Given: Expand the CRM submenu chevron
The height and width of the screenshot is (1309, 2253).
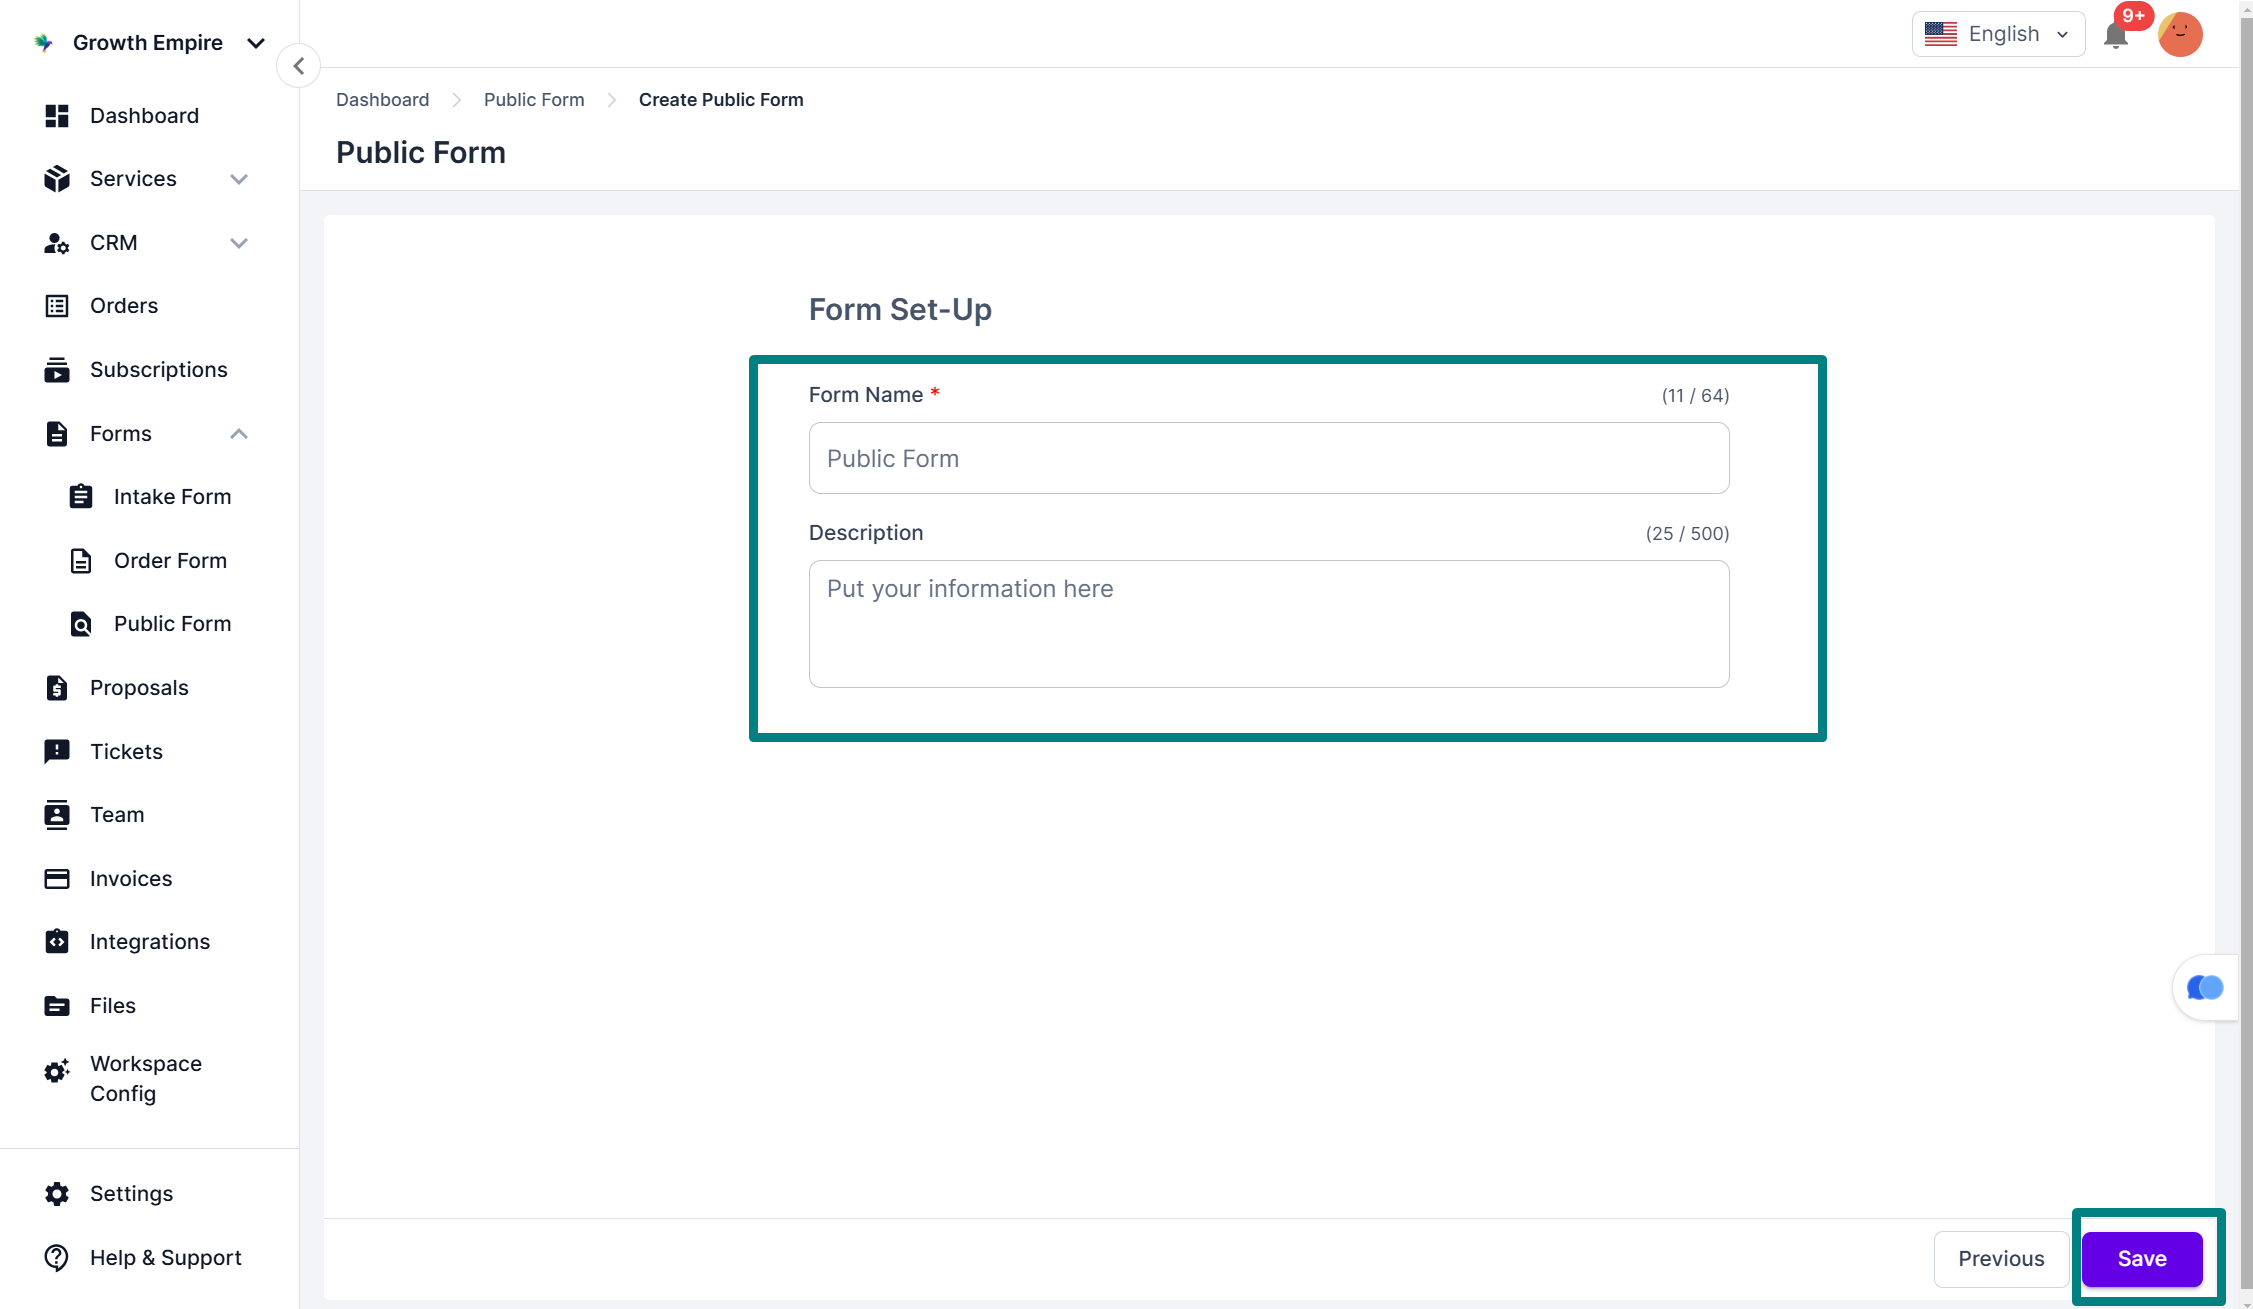Looking at the screenshot, I should coord(238,243).
